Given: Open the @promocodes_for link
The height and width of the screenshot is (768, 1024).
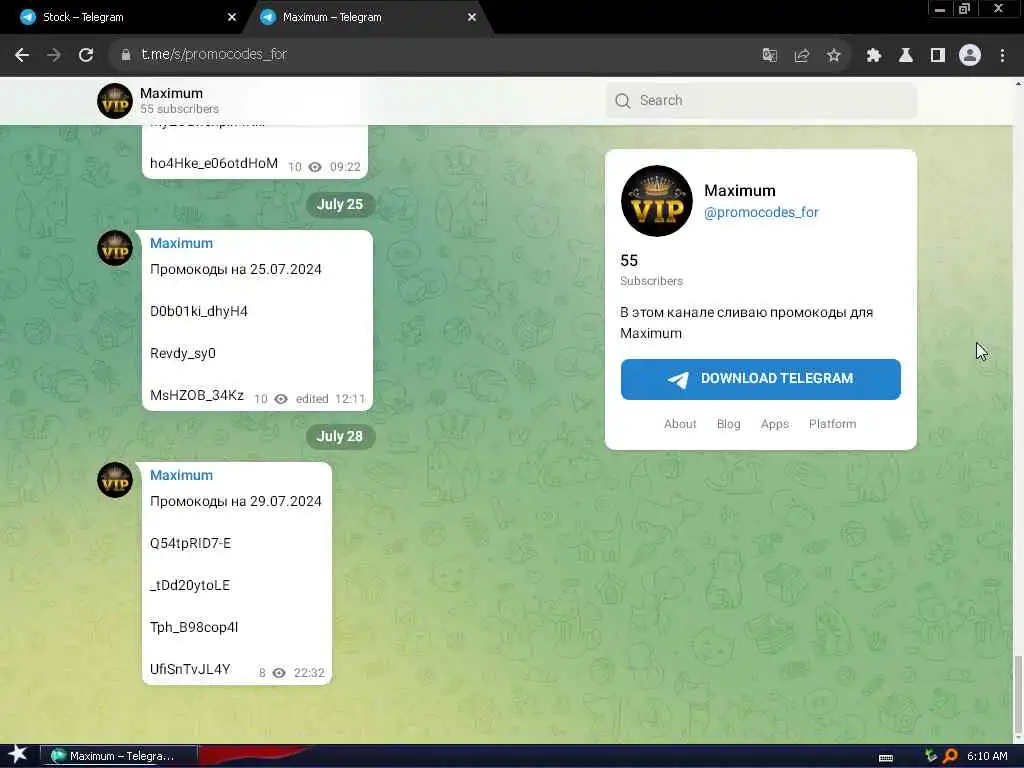Looking at the screenshot, I should point(761,212).
